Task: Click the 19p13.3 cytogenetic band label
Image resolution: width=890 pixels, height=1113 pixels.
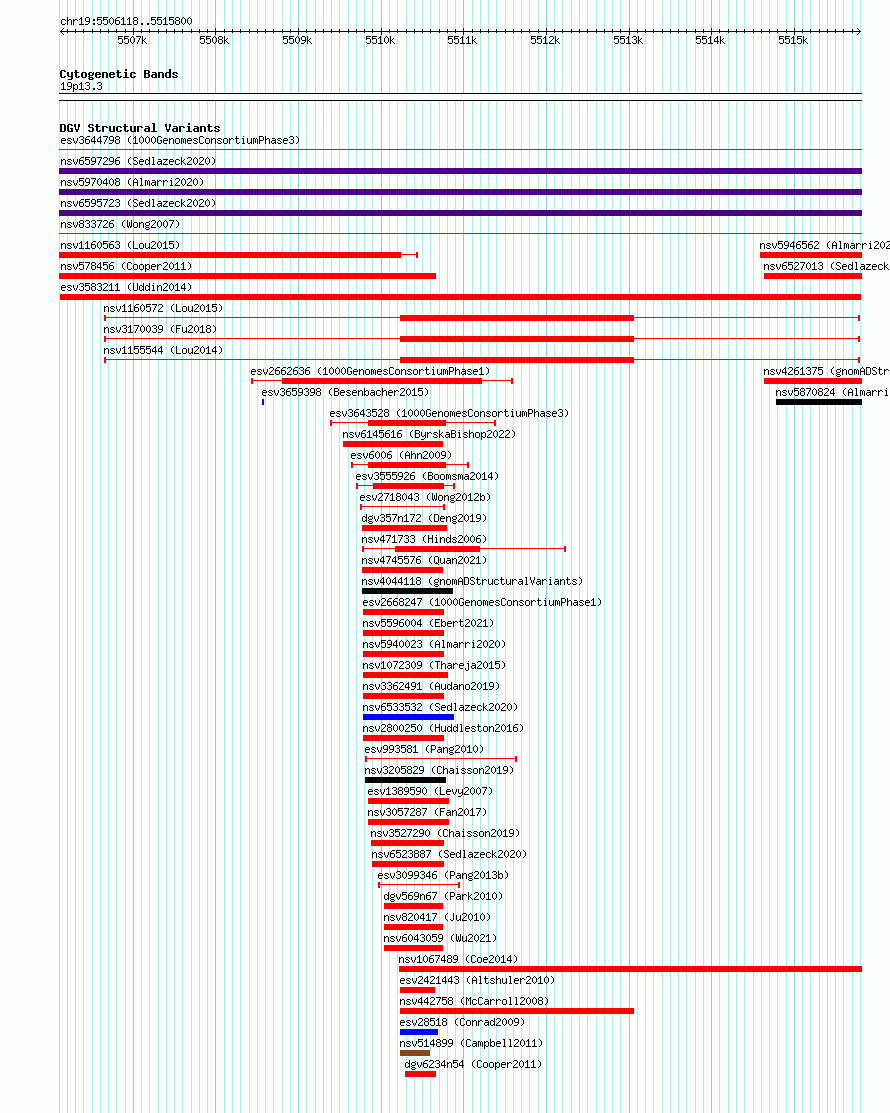Action: [81, 87]
